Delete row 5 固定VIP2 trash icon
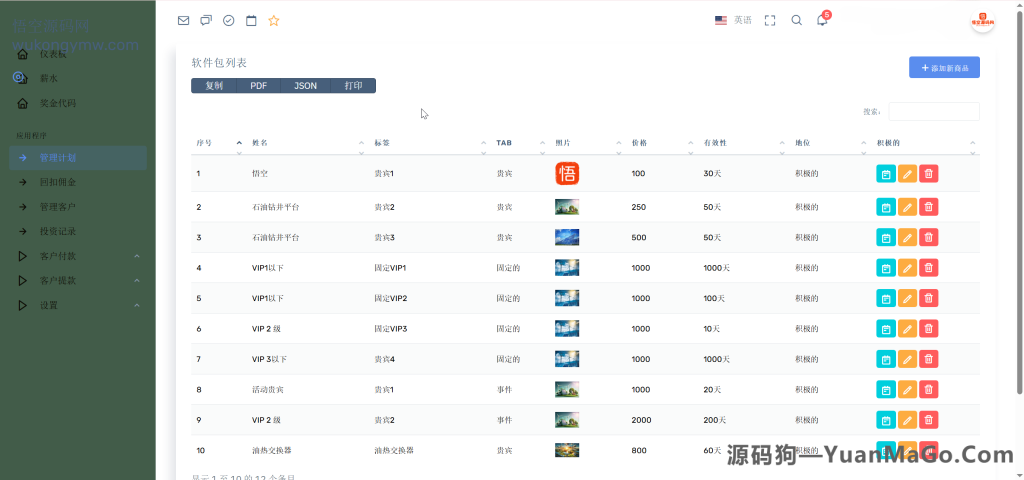 (x=929, y=298)
